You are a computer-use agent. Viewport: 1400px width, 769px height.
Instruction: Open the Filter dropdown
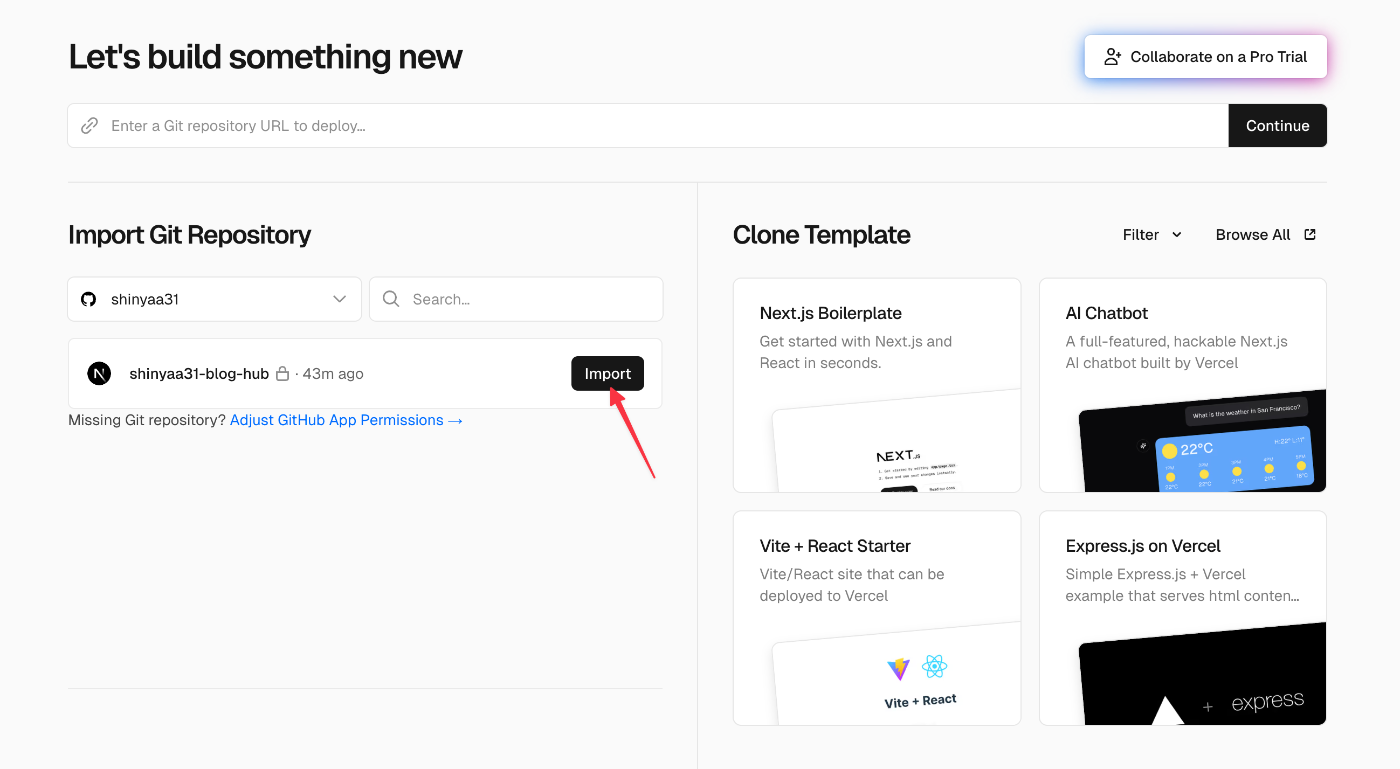tap(1152, 235)
